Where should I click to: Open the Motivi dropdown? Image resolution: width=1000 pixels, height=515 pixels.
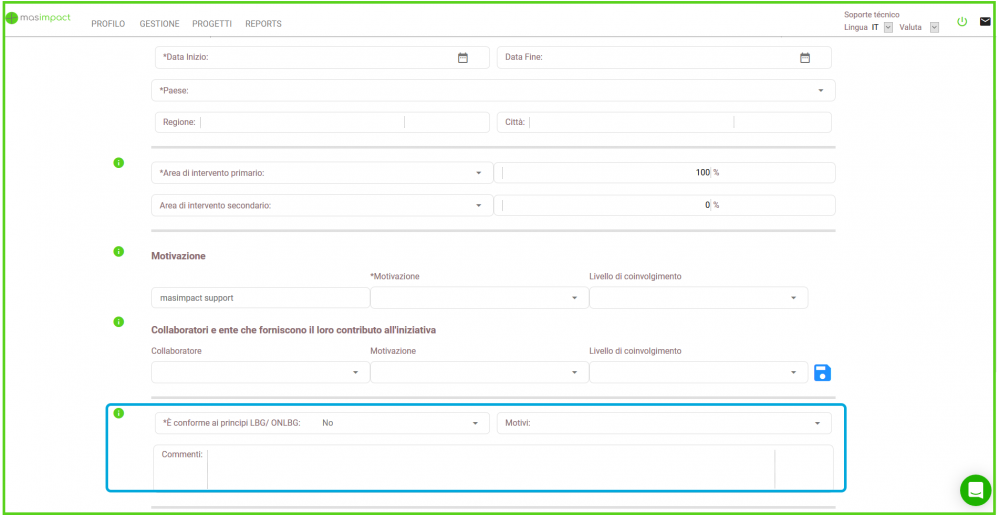click(817, 423)
